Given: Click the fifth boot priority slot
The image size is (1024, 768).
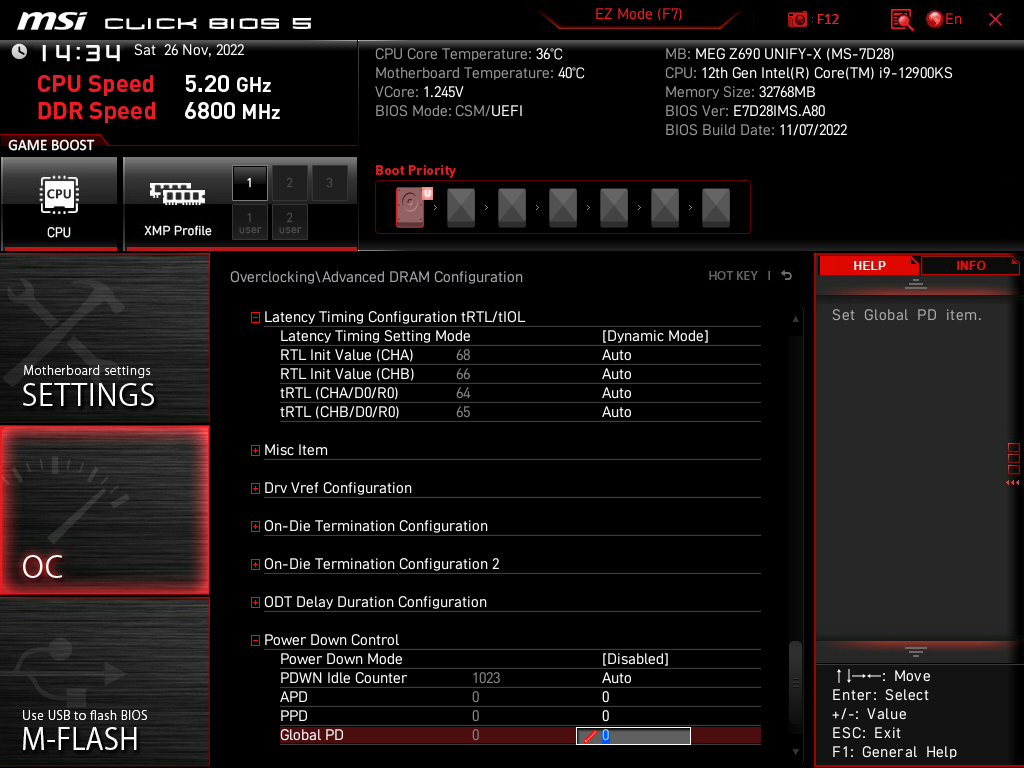Looking at the screenshot, I should 614,207.
